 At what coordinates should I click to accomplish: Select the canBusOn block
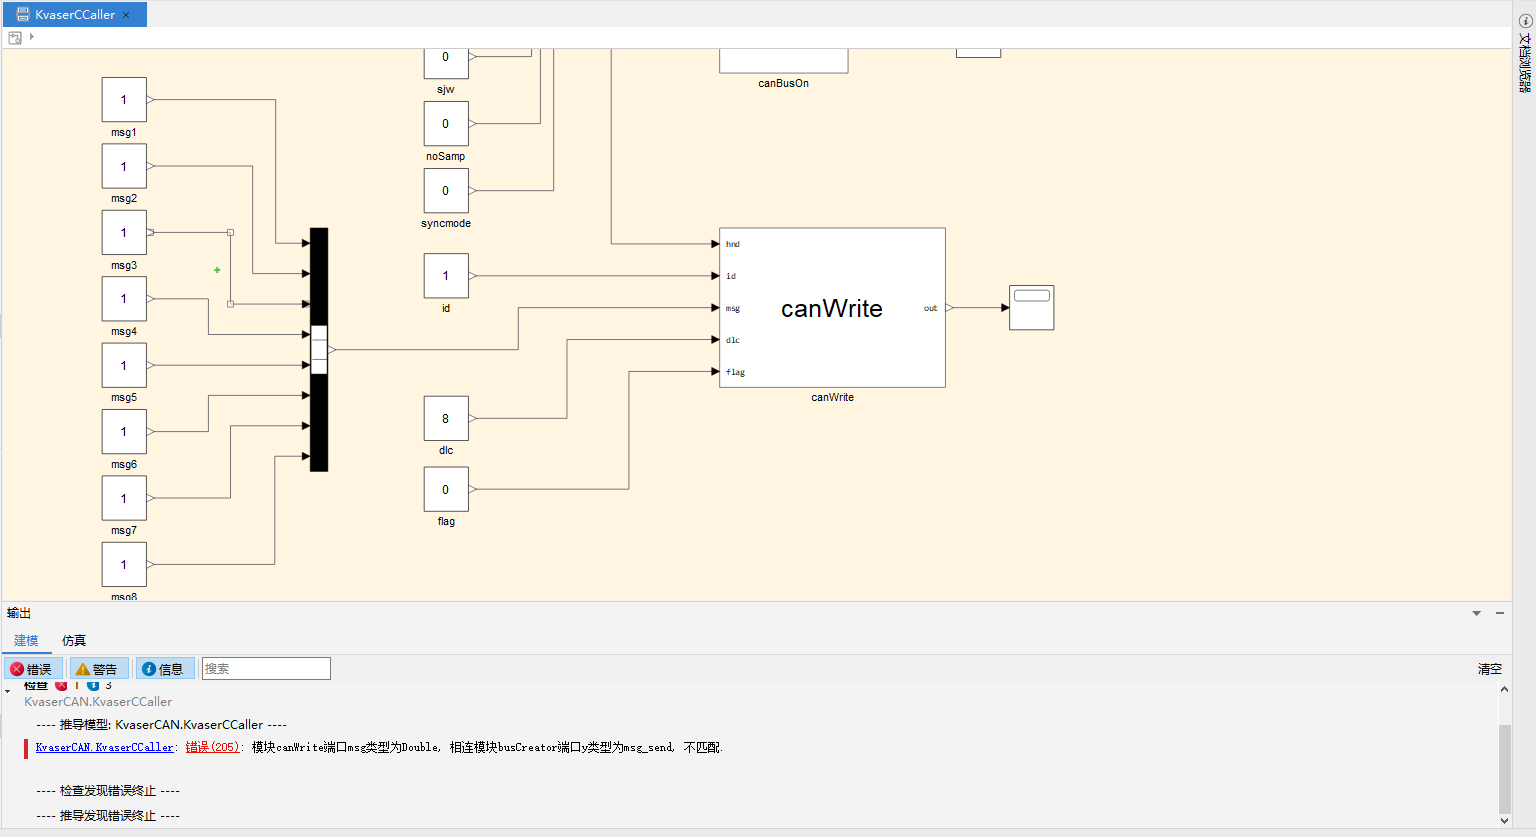784,61
